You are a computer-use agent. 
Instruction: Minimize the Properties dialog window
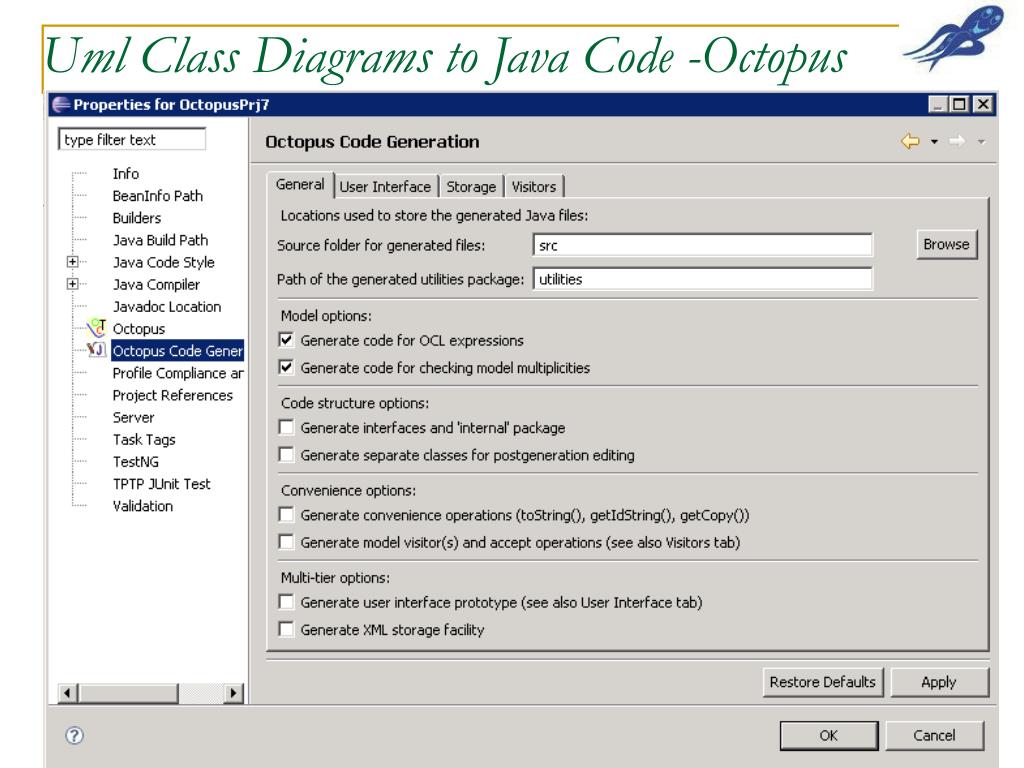tap(938, 104)
